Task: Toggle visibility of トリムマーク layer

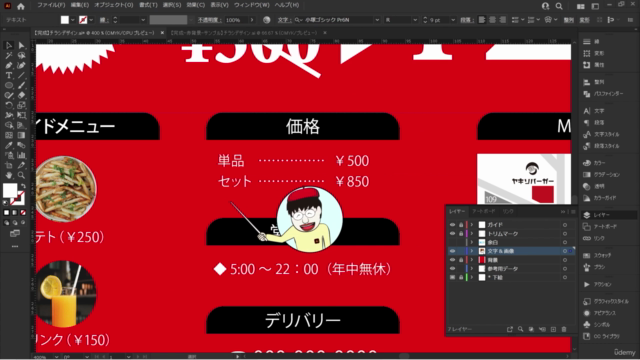Action: click(452, 234)
